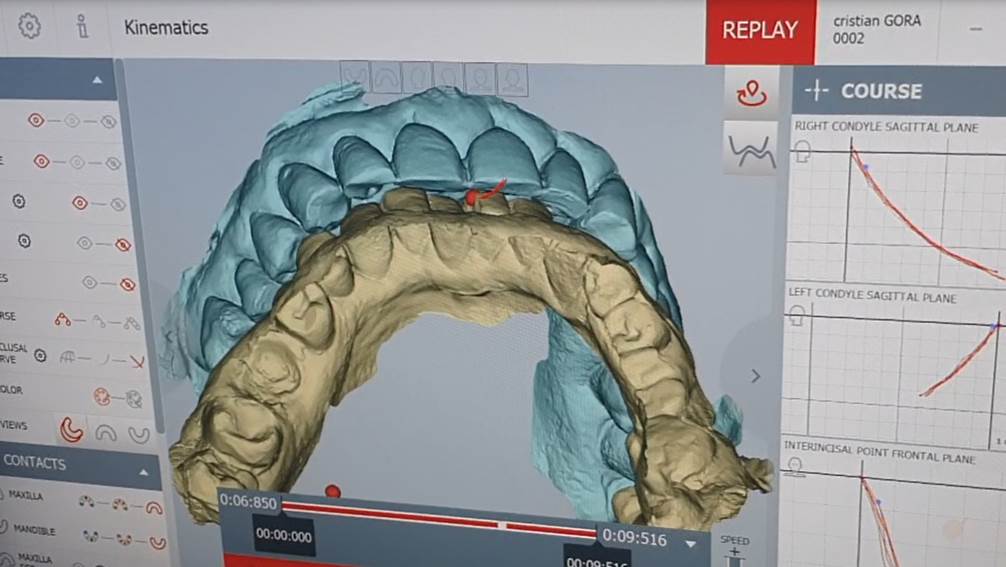The height and width of the screenshot is (567, 1006).
Task: Select the upper arch view preset thumbnail
Action: click(386, 78)
